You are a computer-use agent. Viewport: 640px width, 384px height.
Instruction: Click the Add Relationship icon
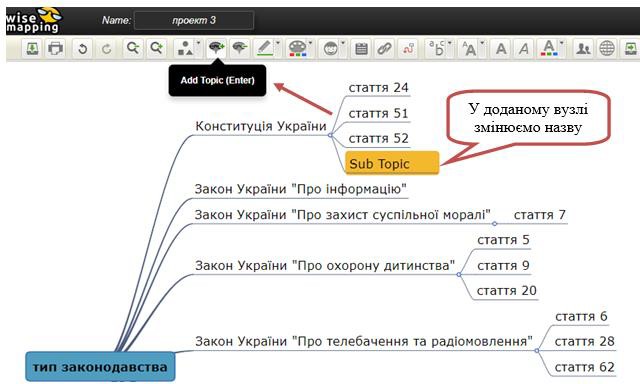click(408, 49)
